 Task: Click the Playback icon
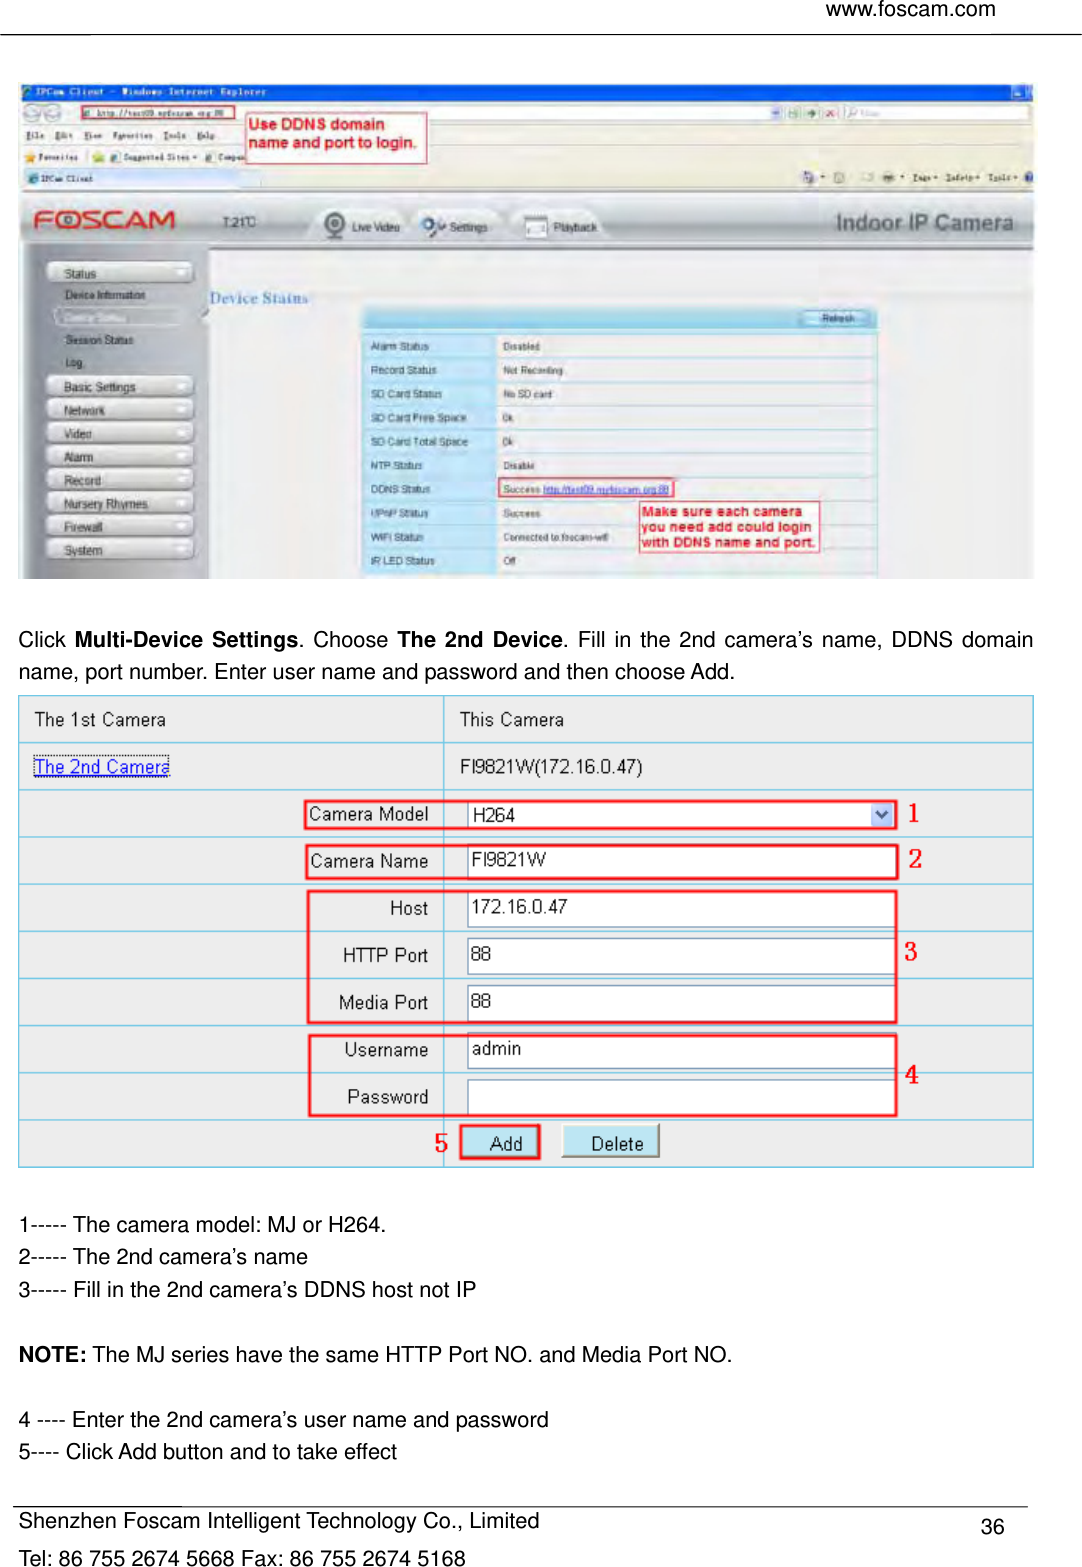[537, 225]
